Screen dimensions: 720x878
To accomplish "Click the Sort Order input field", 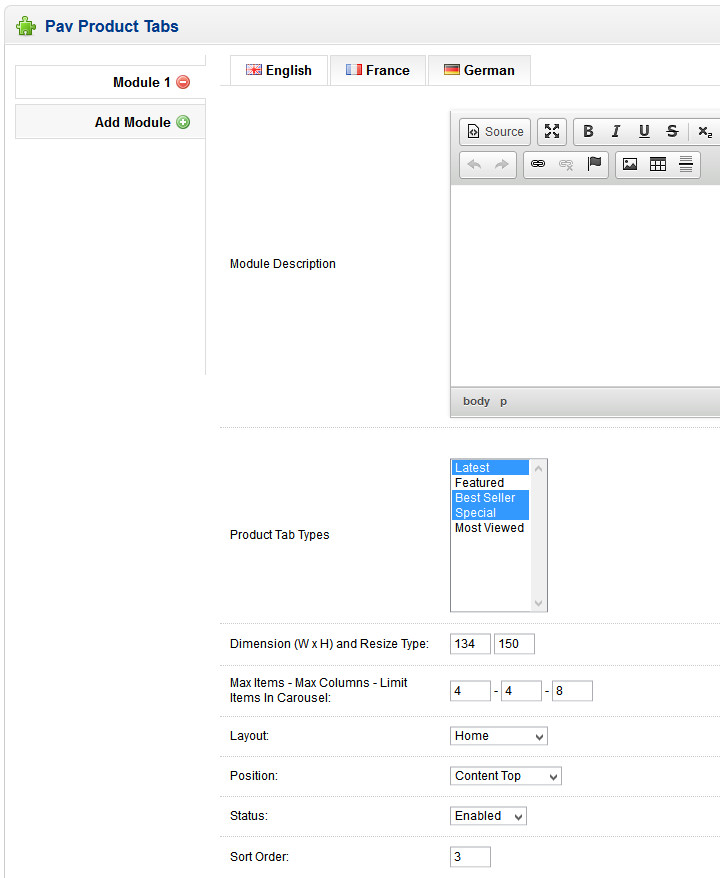I will coord(470,857).
